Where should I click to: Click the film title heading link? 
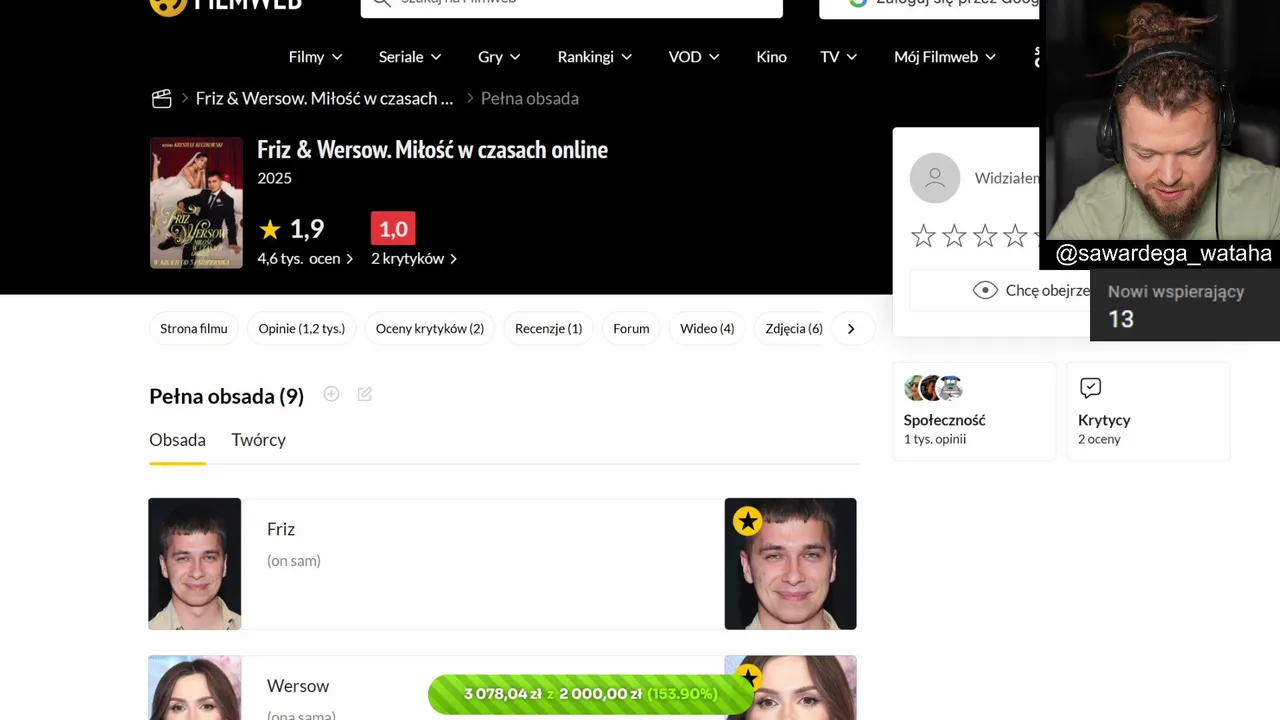point(432,150)
